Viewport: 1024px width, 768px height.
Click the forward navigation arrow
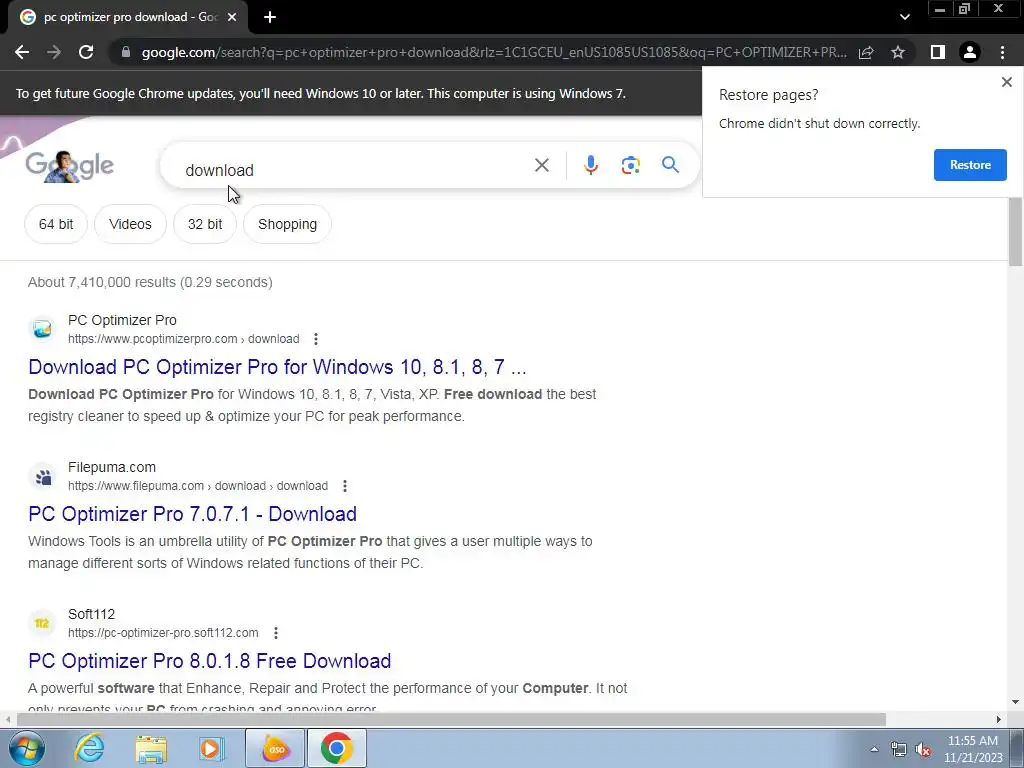click(54, 52)
